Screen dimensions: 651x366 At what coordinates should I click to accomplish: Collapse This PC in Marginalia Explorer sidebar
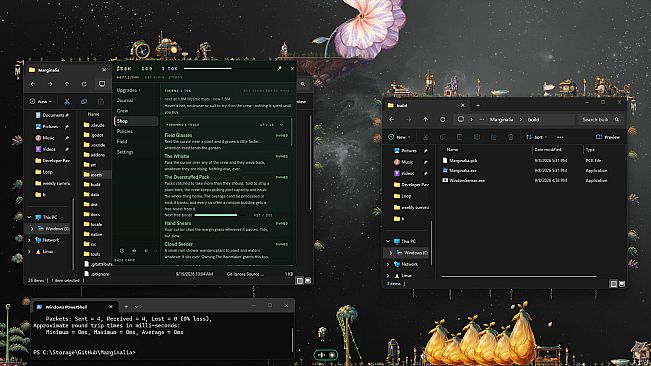click(x=29, y=217)
